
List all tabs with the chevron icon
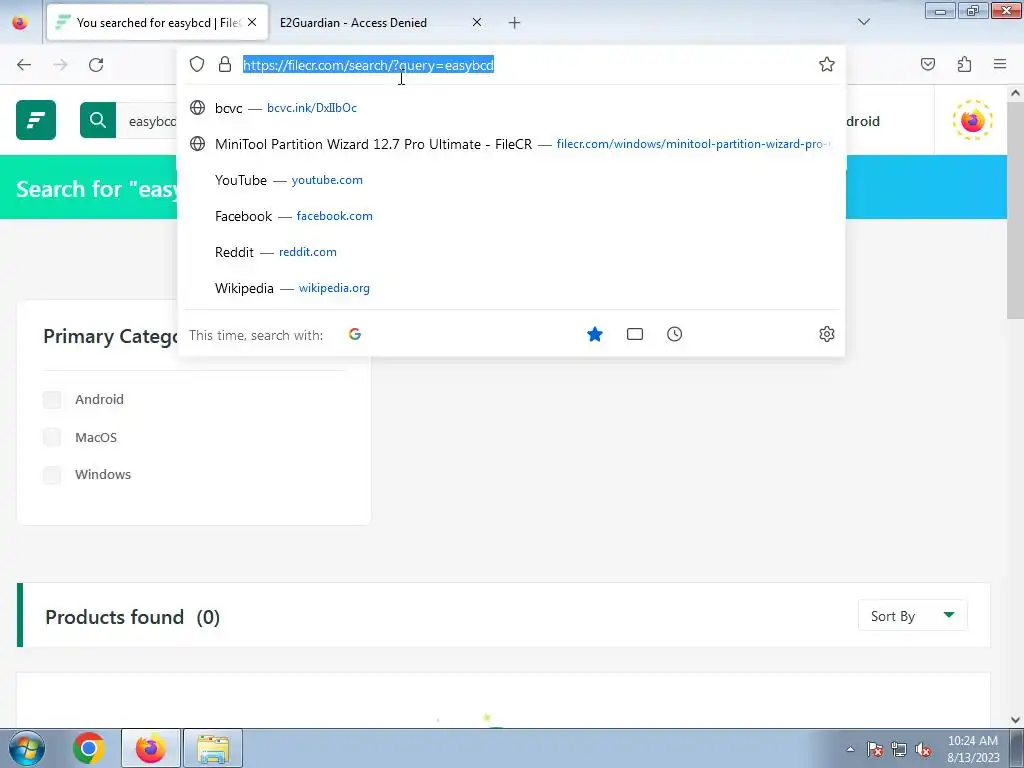pyautogui.click(x=864, y=22)
